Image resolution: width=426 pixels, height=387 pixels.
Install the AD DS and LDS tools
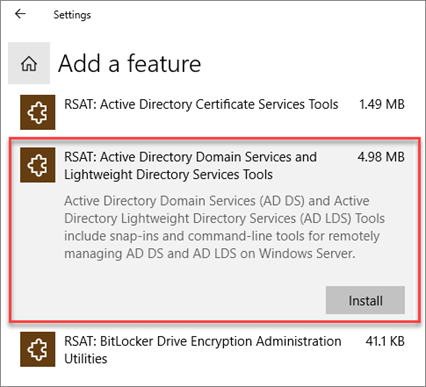365,300
